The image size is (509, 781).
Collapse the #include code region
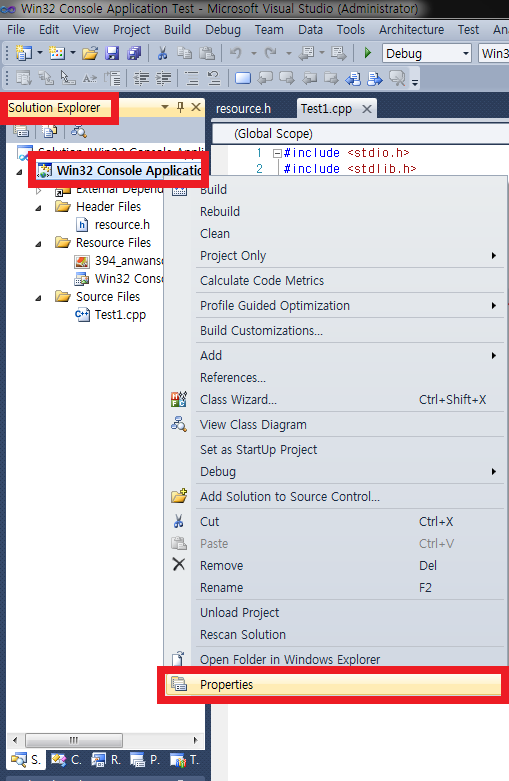coord(277,153)
